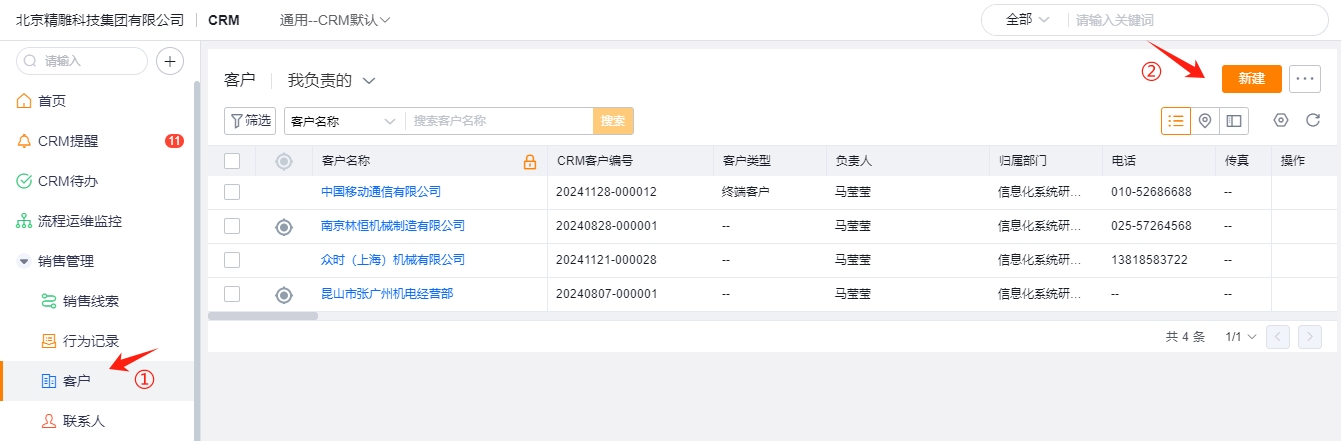Switch to list view icon
Viewport: 1341px width, 441px height.
pyautogui.click(x=1176, y=120)
